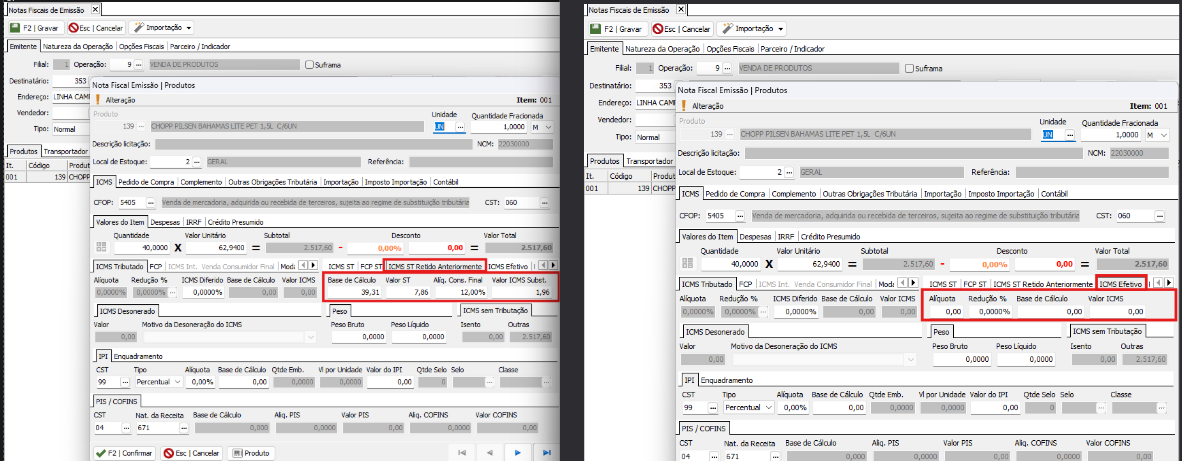
Task: Click Unidade lookup ellipsis in right window
Action: pyautogui.click(x=1069, y=134)
